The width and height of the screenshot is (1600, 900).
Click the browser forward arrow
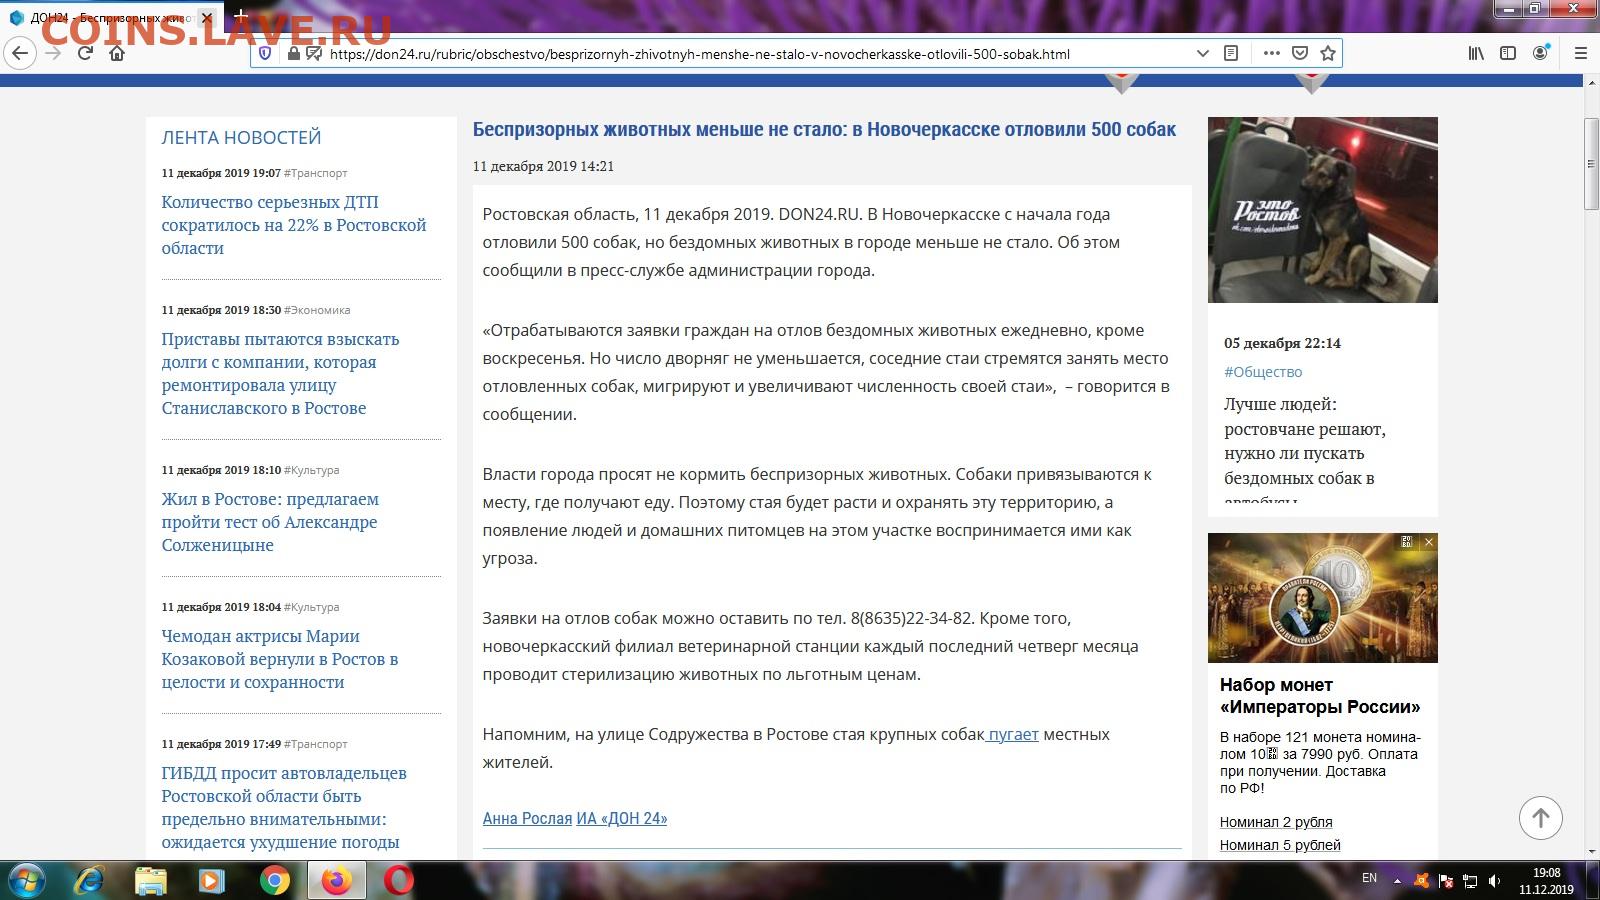pos(53,53)
